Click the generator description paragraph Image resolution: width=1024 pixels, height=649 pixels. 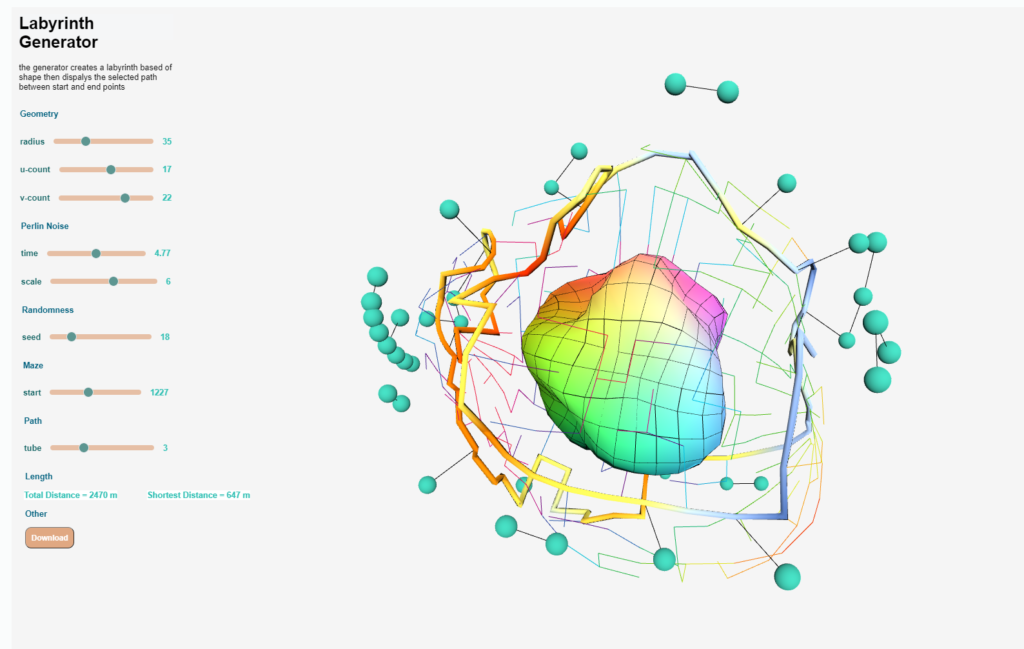coord(95,77)
